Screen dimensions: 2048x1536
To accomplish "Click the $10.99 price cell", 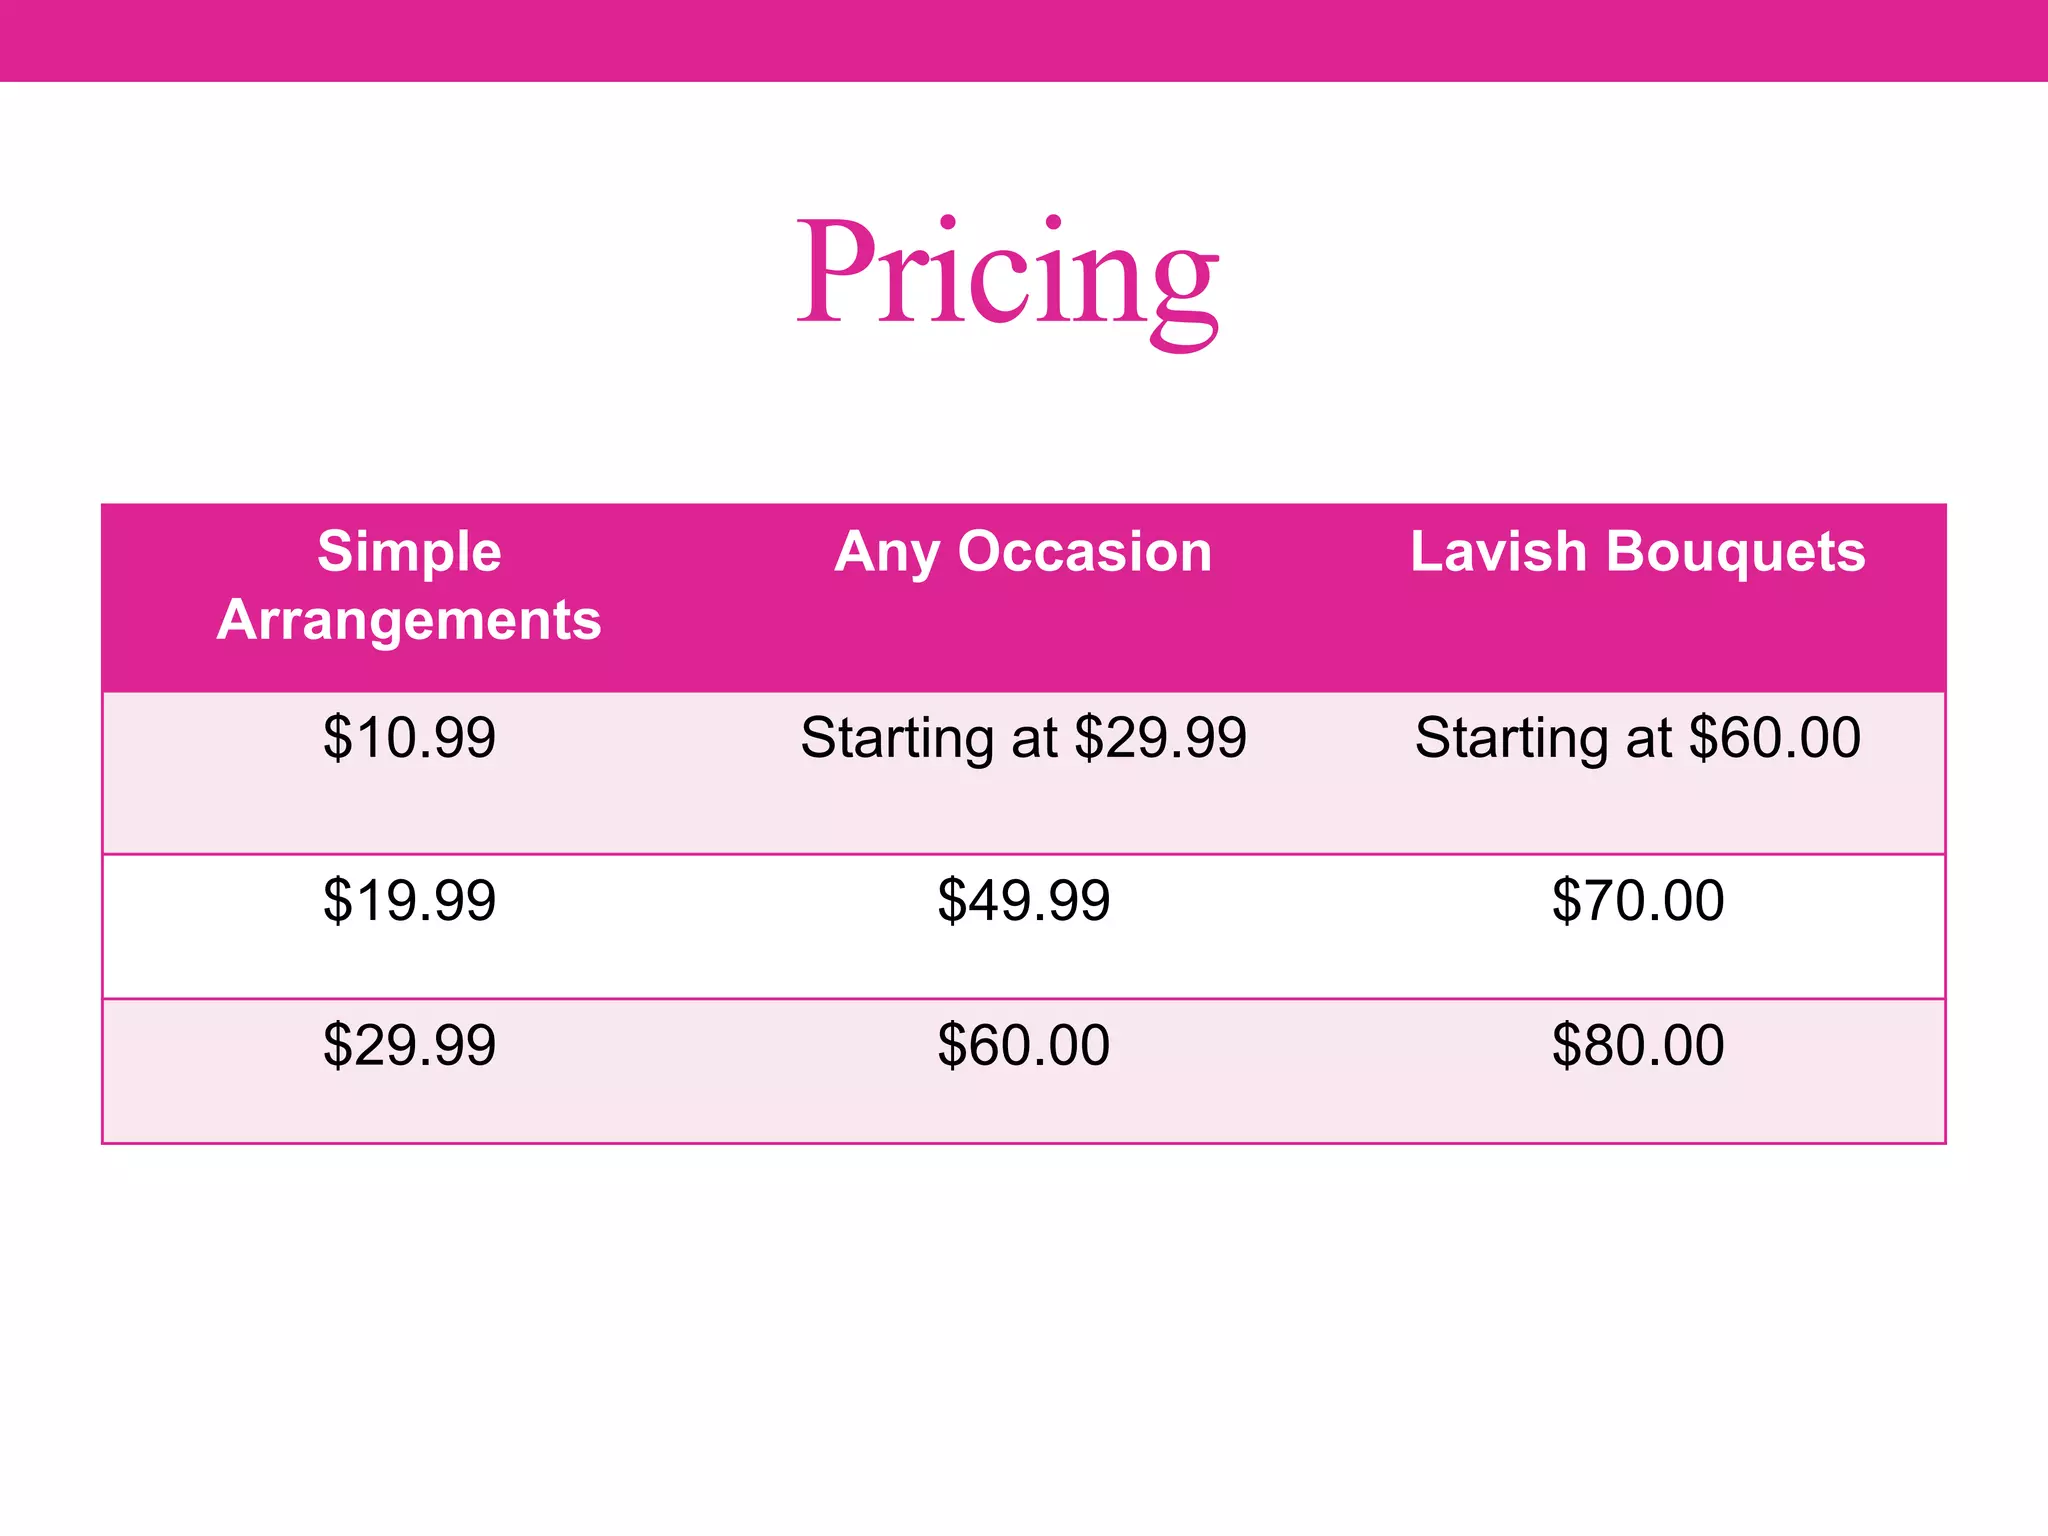I will [x=409, y=738].
